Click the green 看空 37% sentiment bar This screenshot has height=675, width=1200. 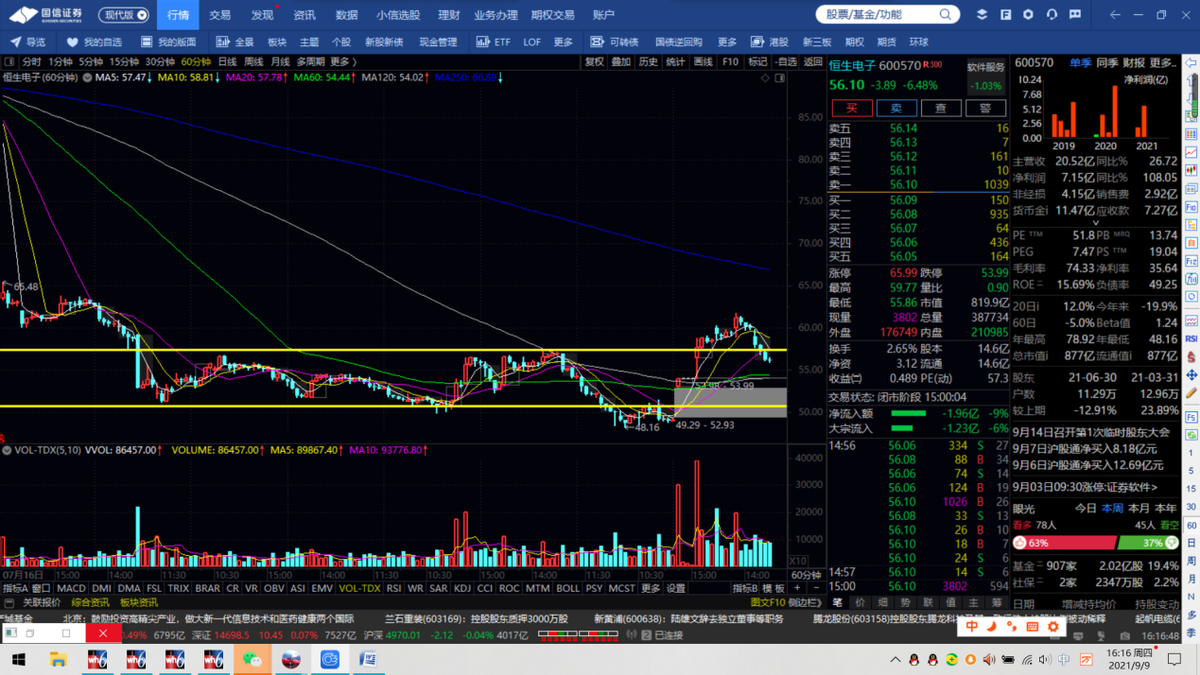pos(1148,543)
